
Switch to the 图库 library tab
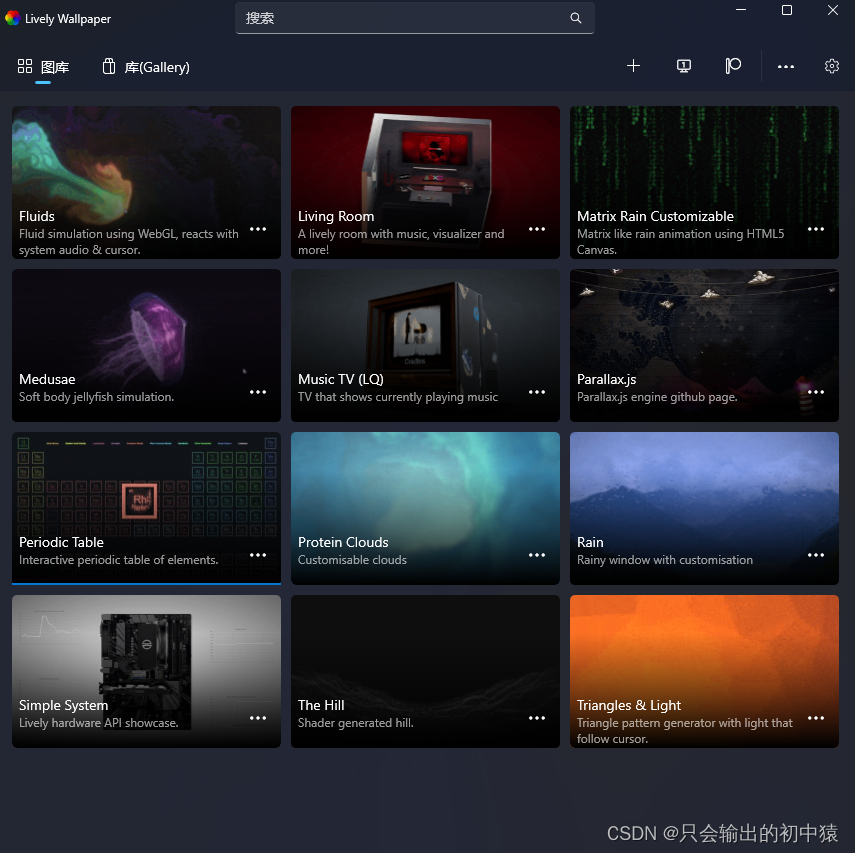point(43,67)
